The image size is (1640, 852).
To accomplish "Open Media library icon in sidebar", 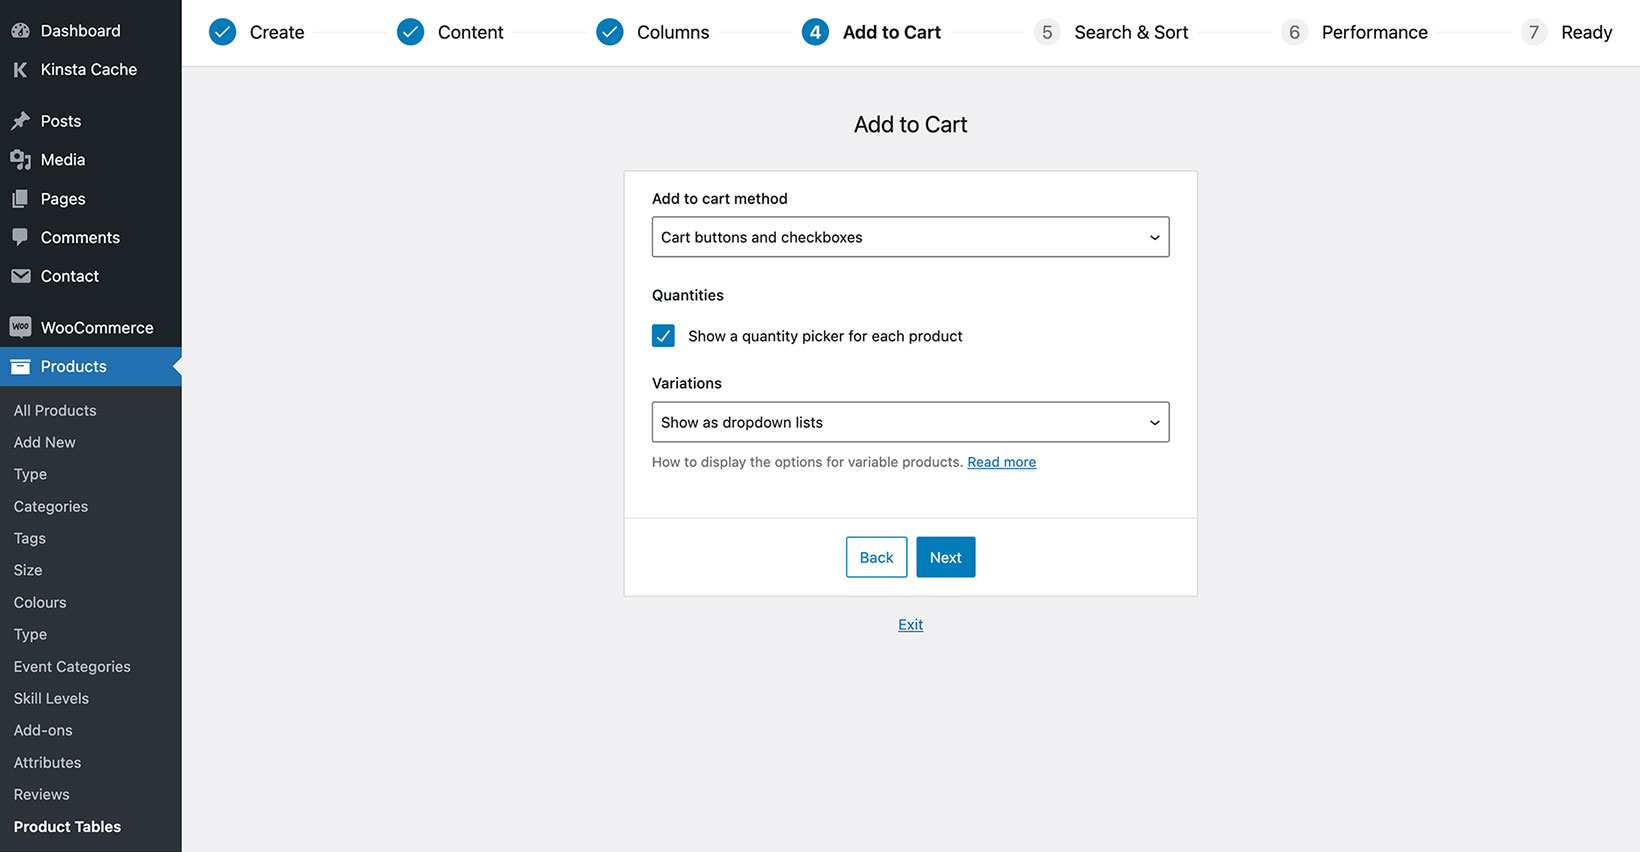I will (20, 160).
